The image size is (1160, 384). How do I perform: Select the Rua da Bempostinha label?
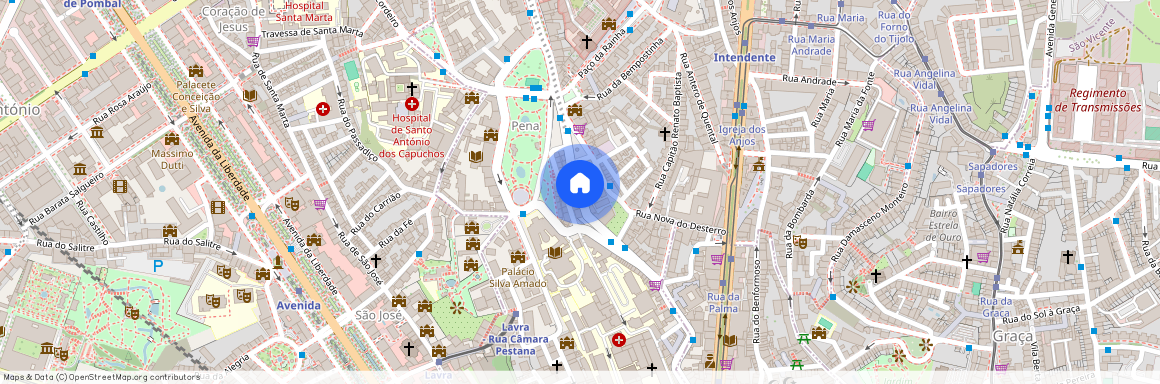631,70
